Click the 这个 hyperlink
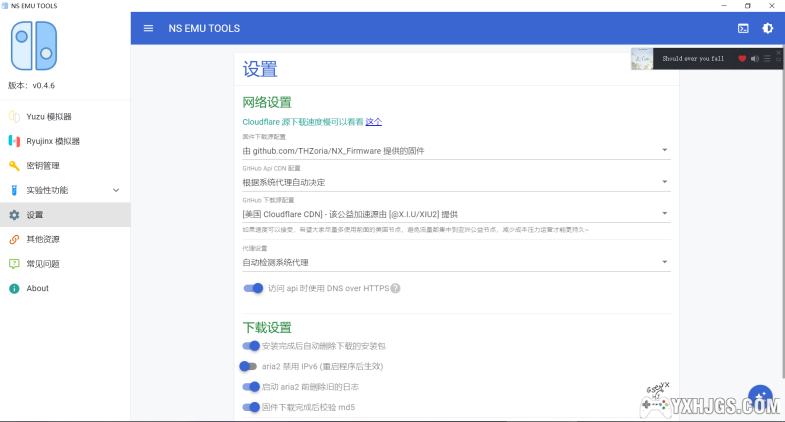785x422 pixels. [x=373, y=122]
